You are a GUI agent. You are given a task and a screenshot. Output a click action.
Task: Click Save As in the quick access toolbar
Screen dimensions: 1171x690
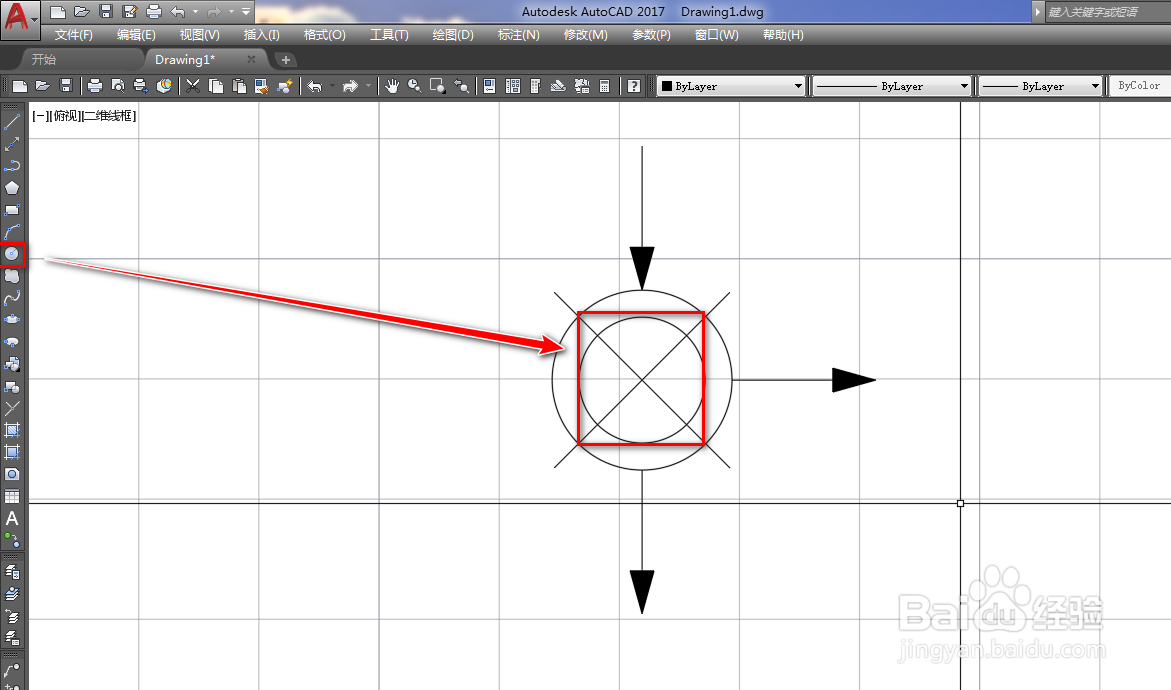[x=129, y=11]
